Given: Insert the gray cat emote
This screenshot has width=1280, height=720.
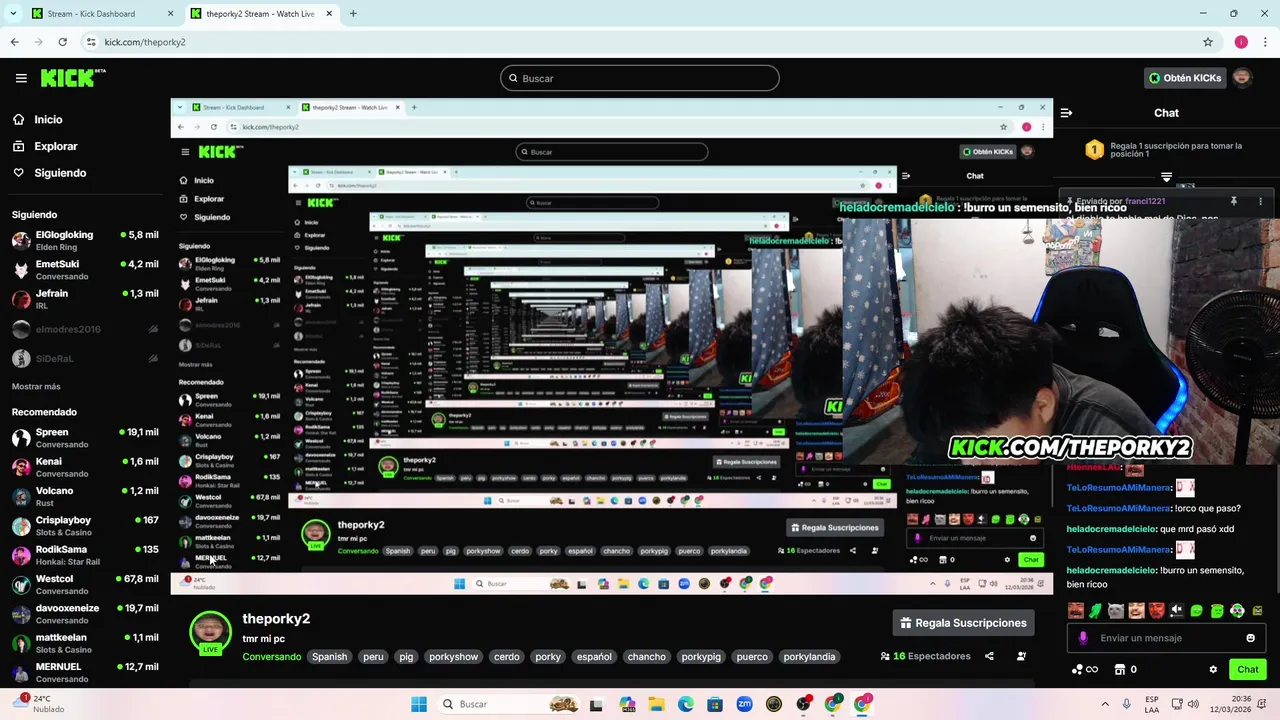Looking at the screenshot, I should pos(1115,611).
